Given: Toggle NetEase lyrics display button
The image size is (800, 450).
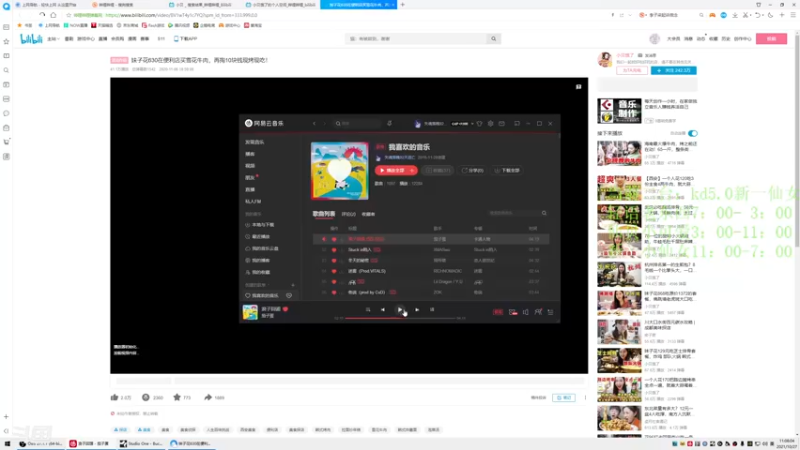Looking at the screenshot, I should pyautogui.click(x=432, y=310).
